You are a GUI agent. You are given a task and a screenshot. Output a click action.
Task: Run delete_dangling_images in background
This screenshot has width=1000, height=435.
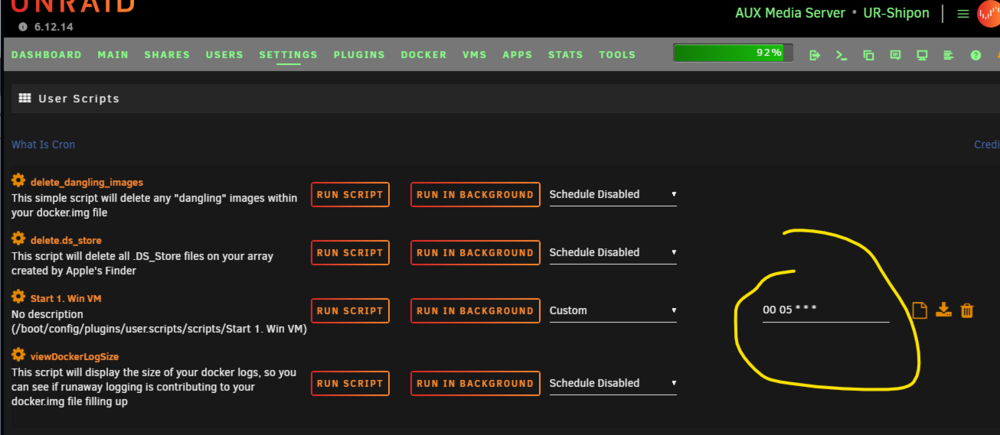475,195
